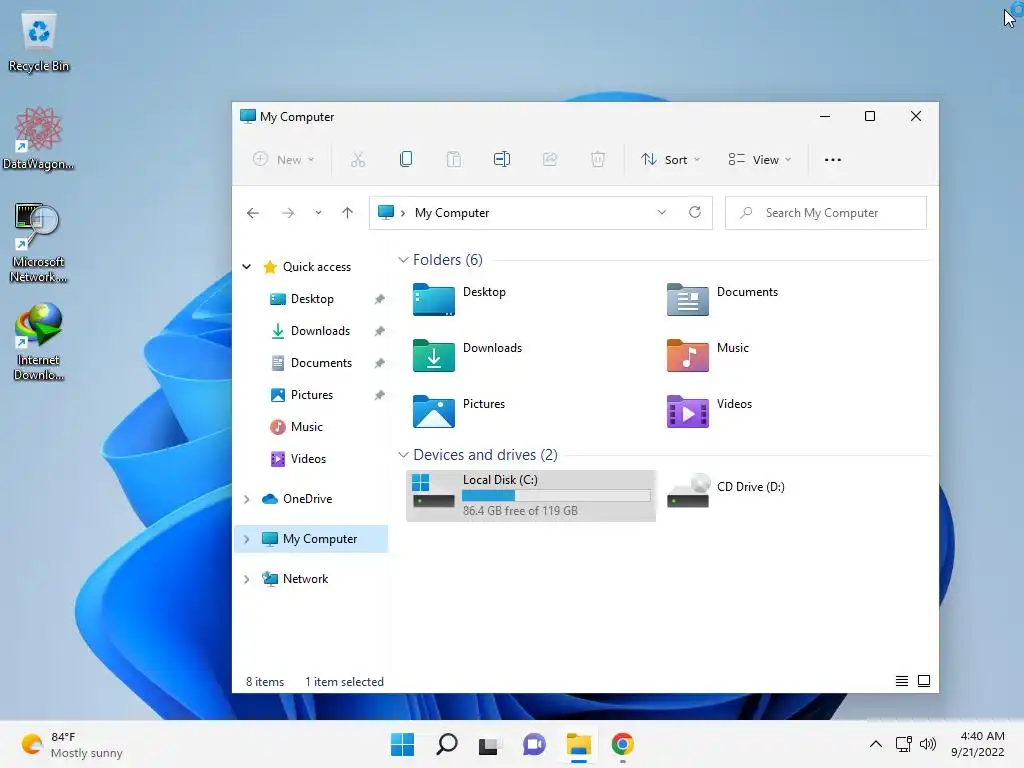Viewport: 1024px width, 768px height.
Task: Select the Desktop folder in main pane
Action: click(x=460, y=299)
